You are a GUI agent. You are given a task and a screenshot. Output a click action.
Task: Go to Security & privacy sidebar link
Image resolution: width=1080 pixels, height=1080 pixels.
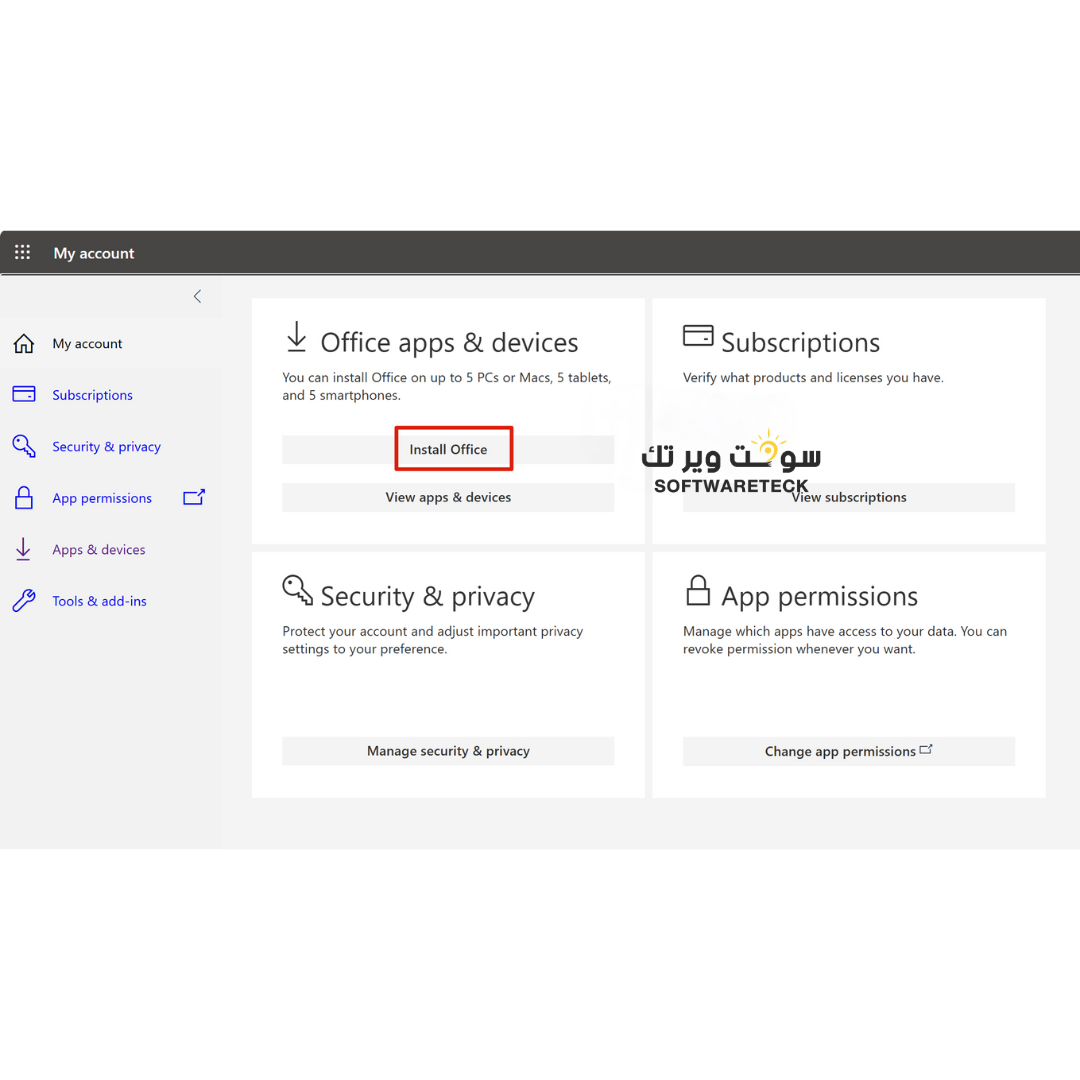click(106, 447)
